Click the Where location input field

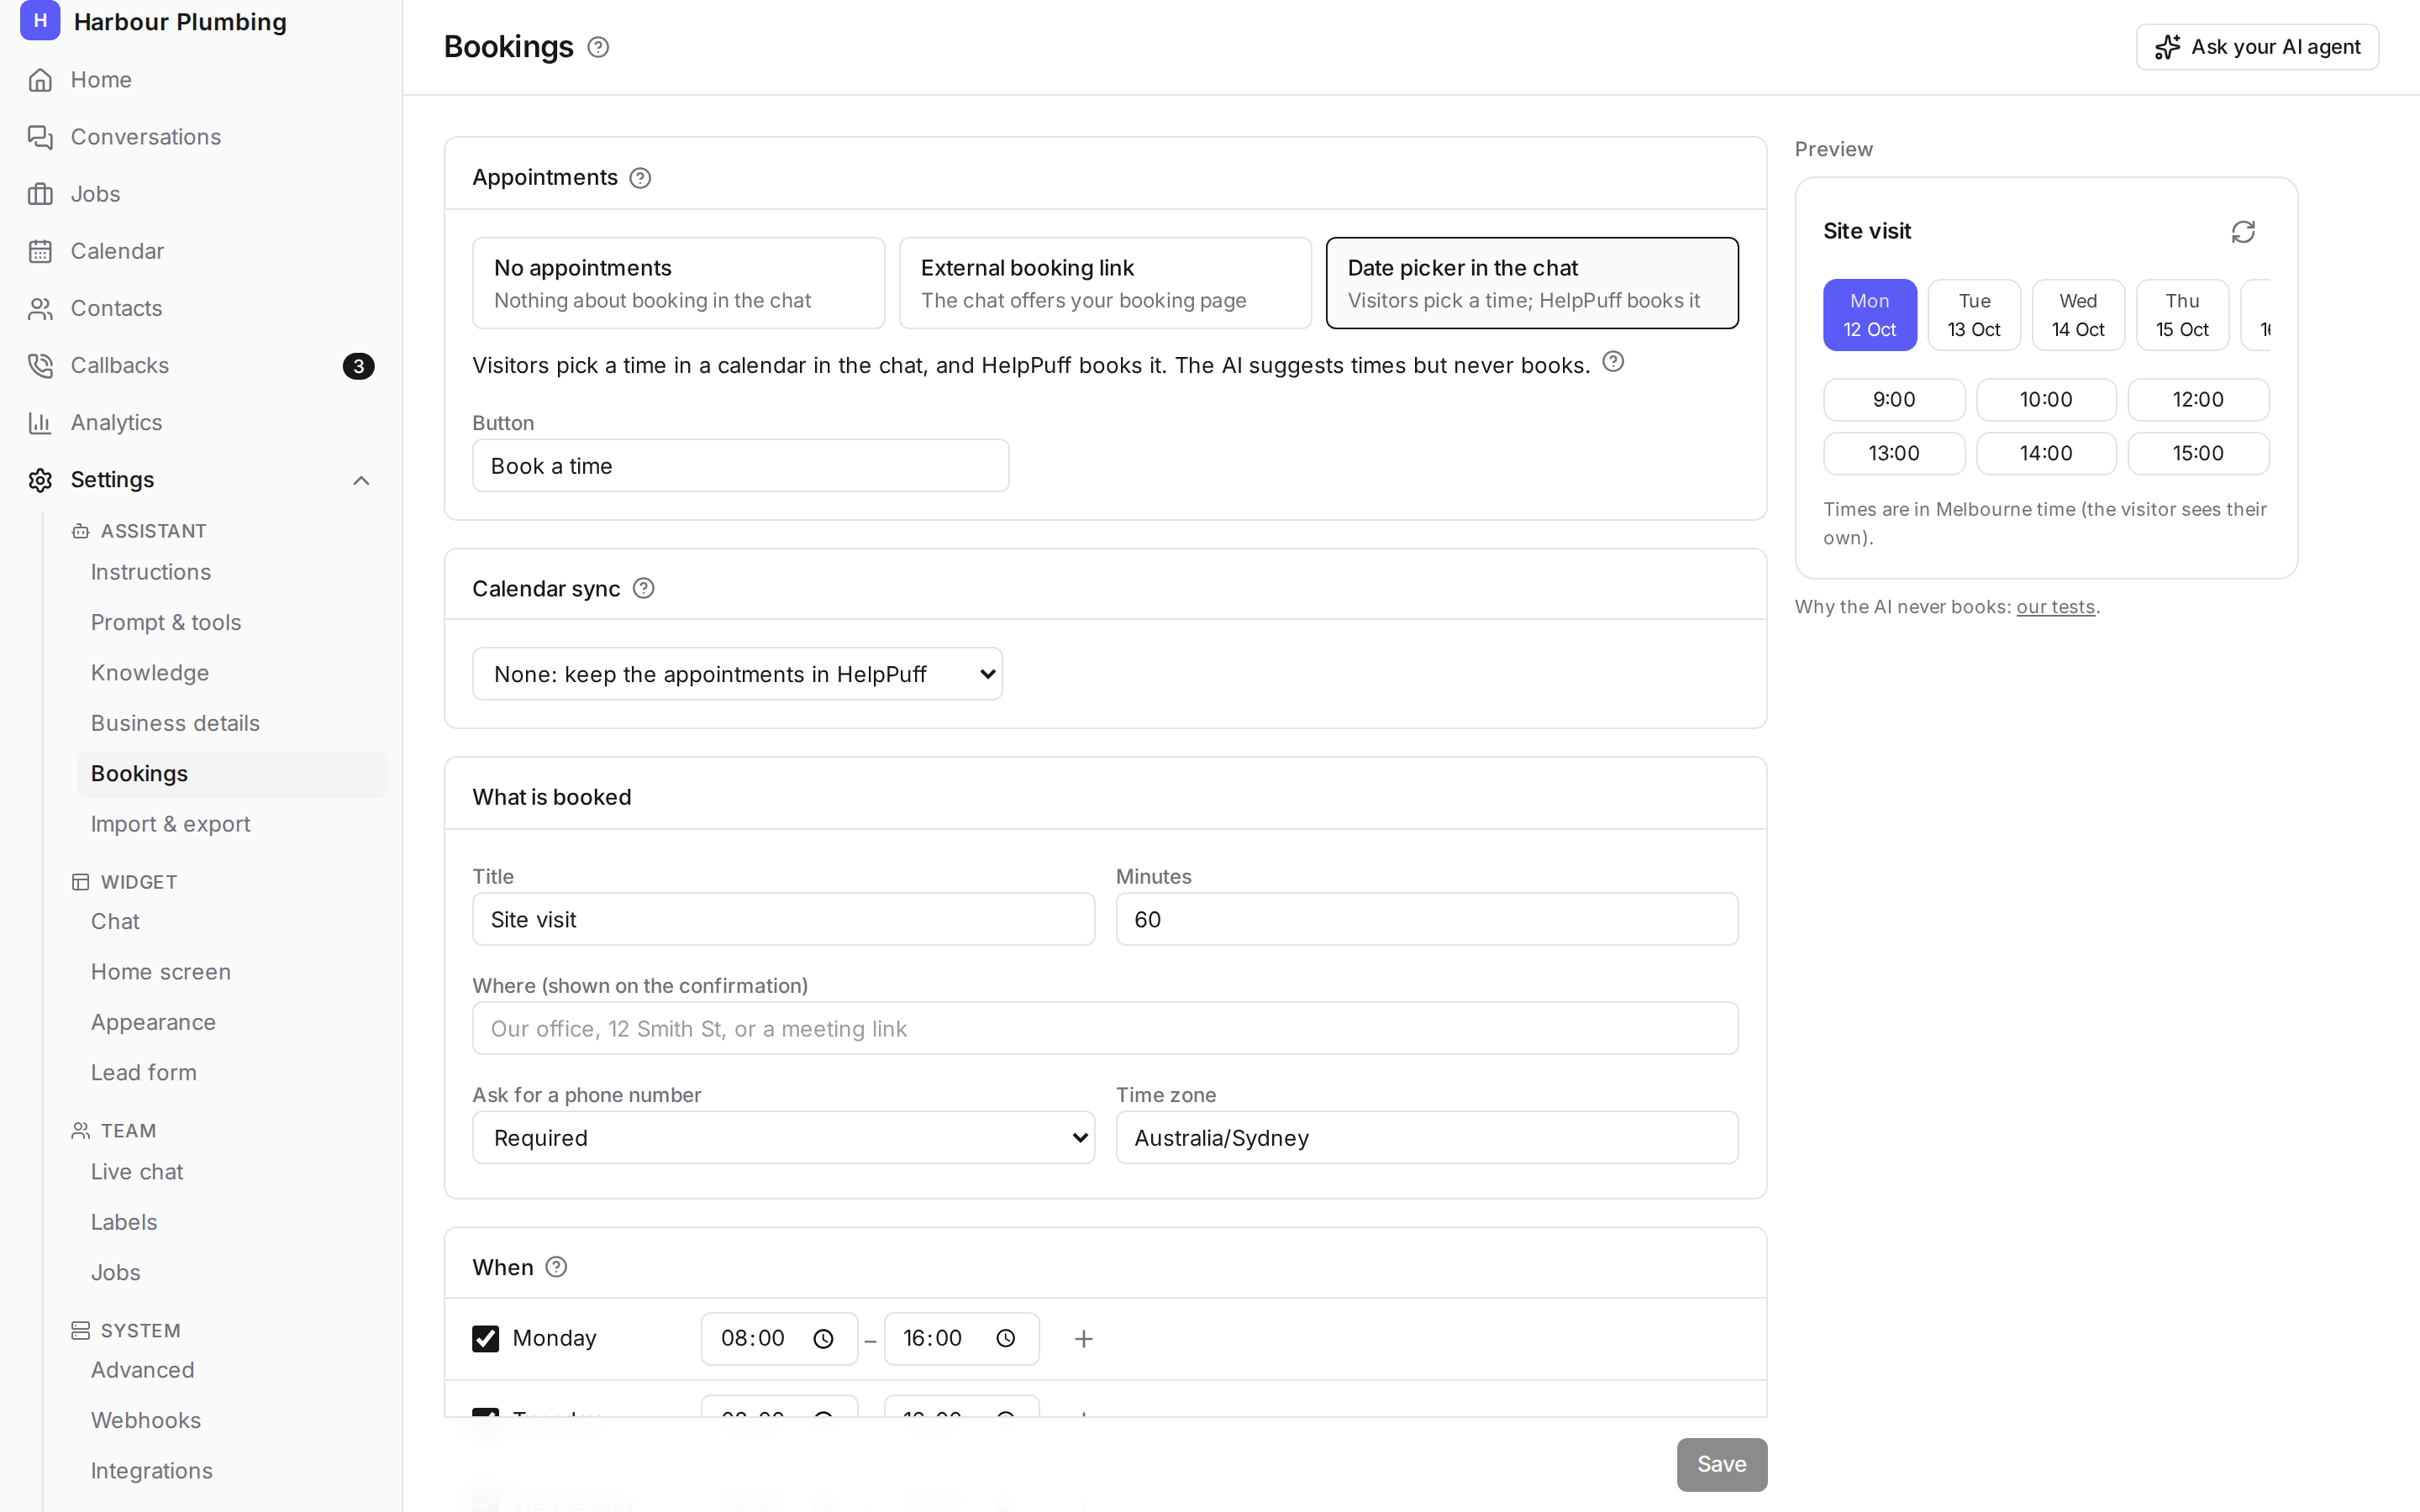[1105, 1028]
